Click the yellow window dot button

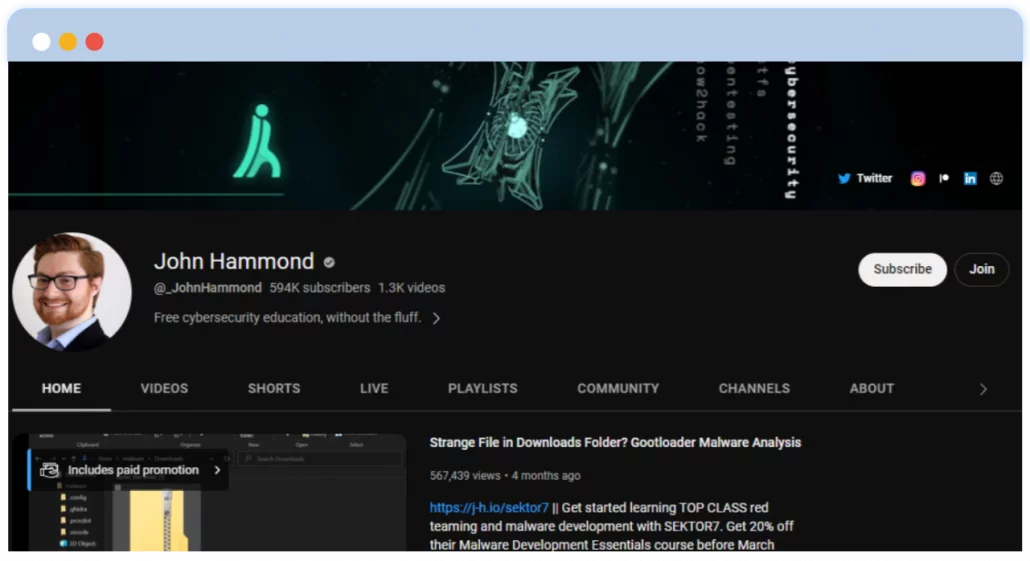tap(68, 41)
